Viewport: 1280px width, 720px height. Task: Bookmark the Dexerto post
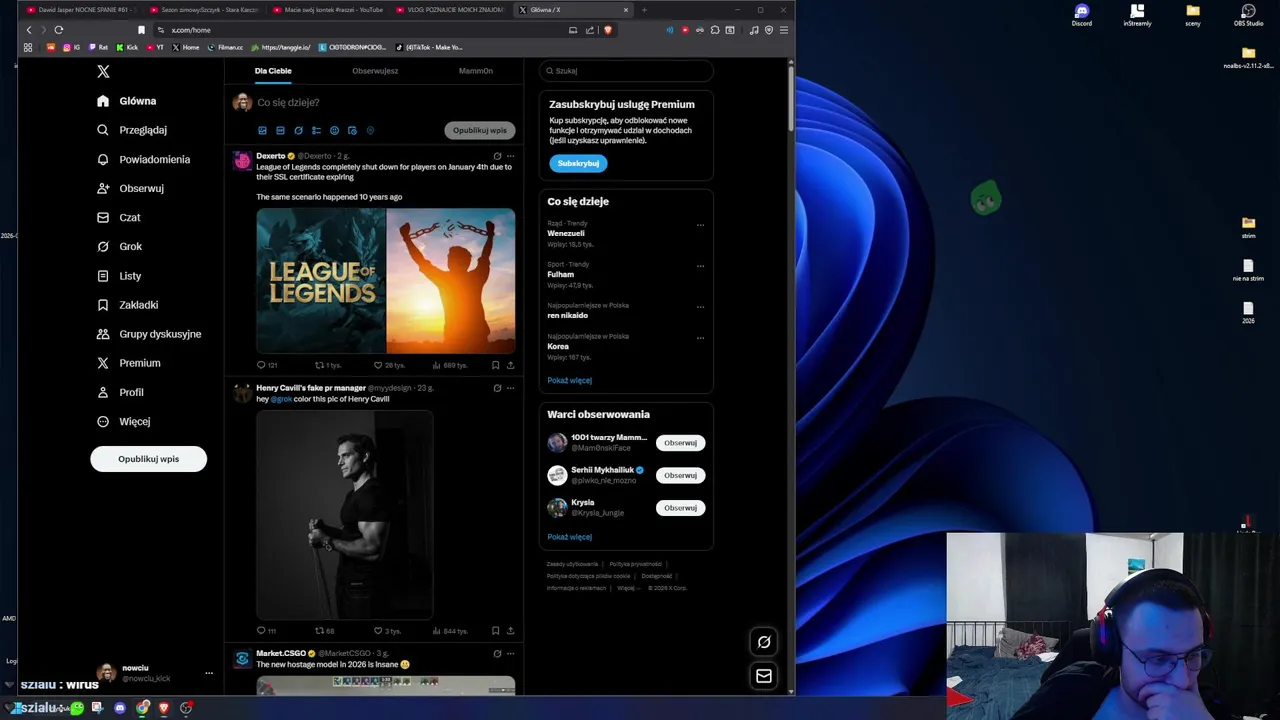495,365
